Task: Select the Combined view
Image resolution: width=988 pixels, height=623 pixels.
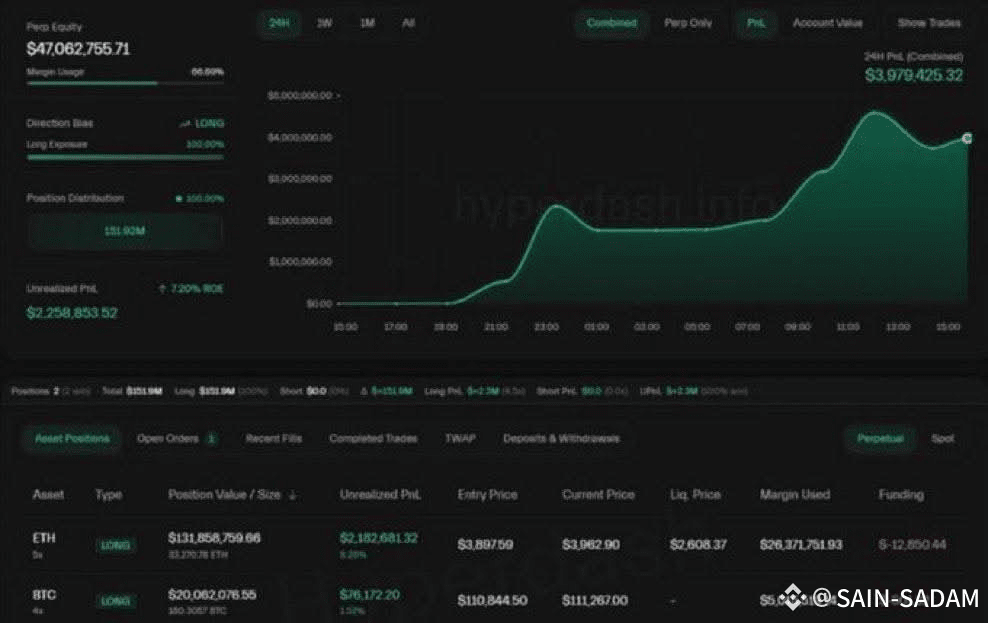Action: point(611,23)
